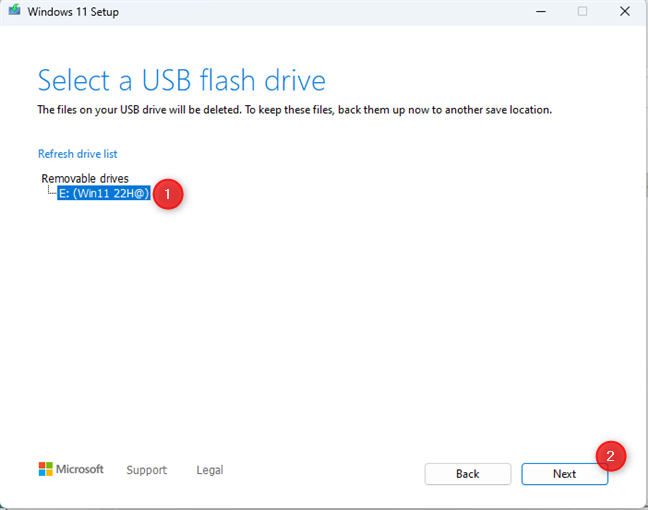Click the four-color Microsoft logo squares
Image resolution: width=648 pixels, height=510 pixels.
pyautogui.click(x=45, y=469)
